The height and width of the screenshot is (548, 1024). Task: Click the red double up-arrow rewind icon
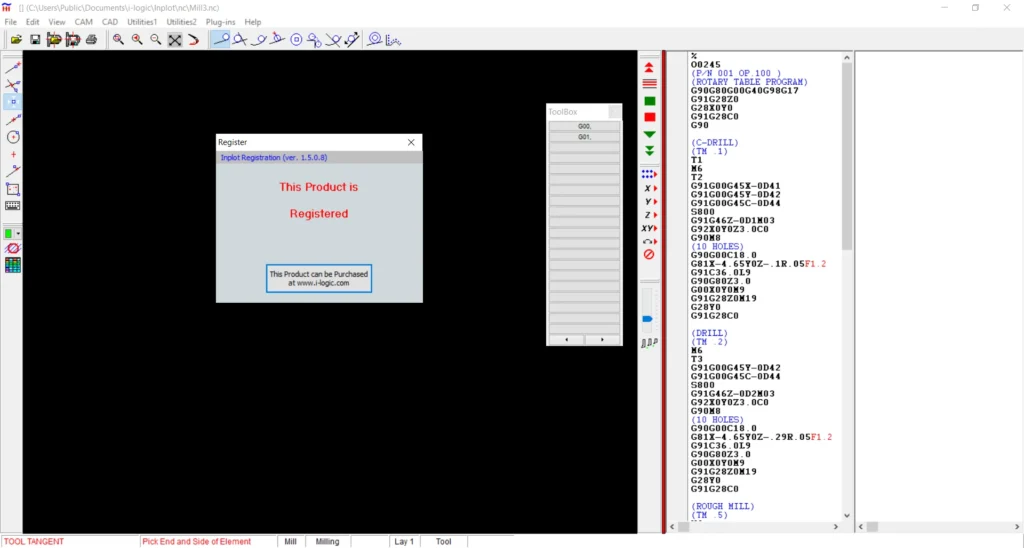(649, 68)
